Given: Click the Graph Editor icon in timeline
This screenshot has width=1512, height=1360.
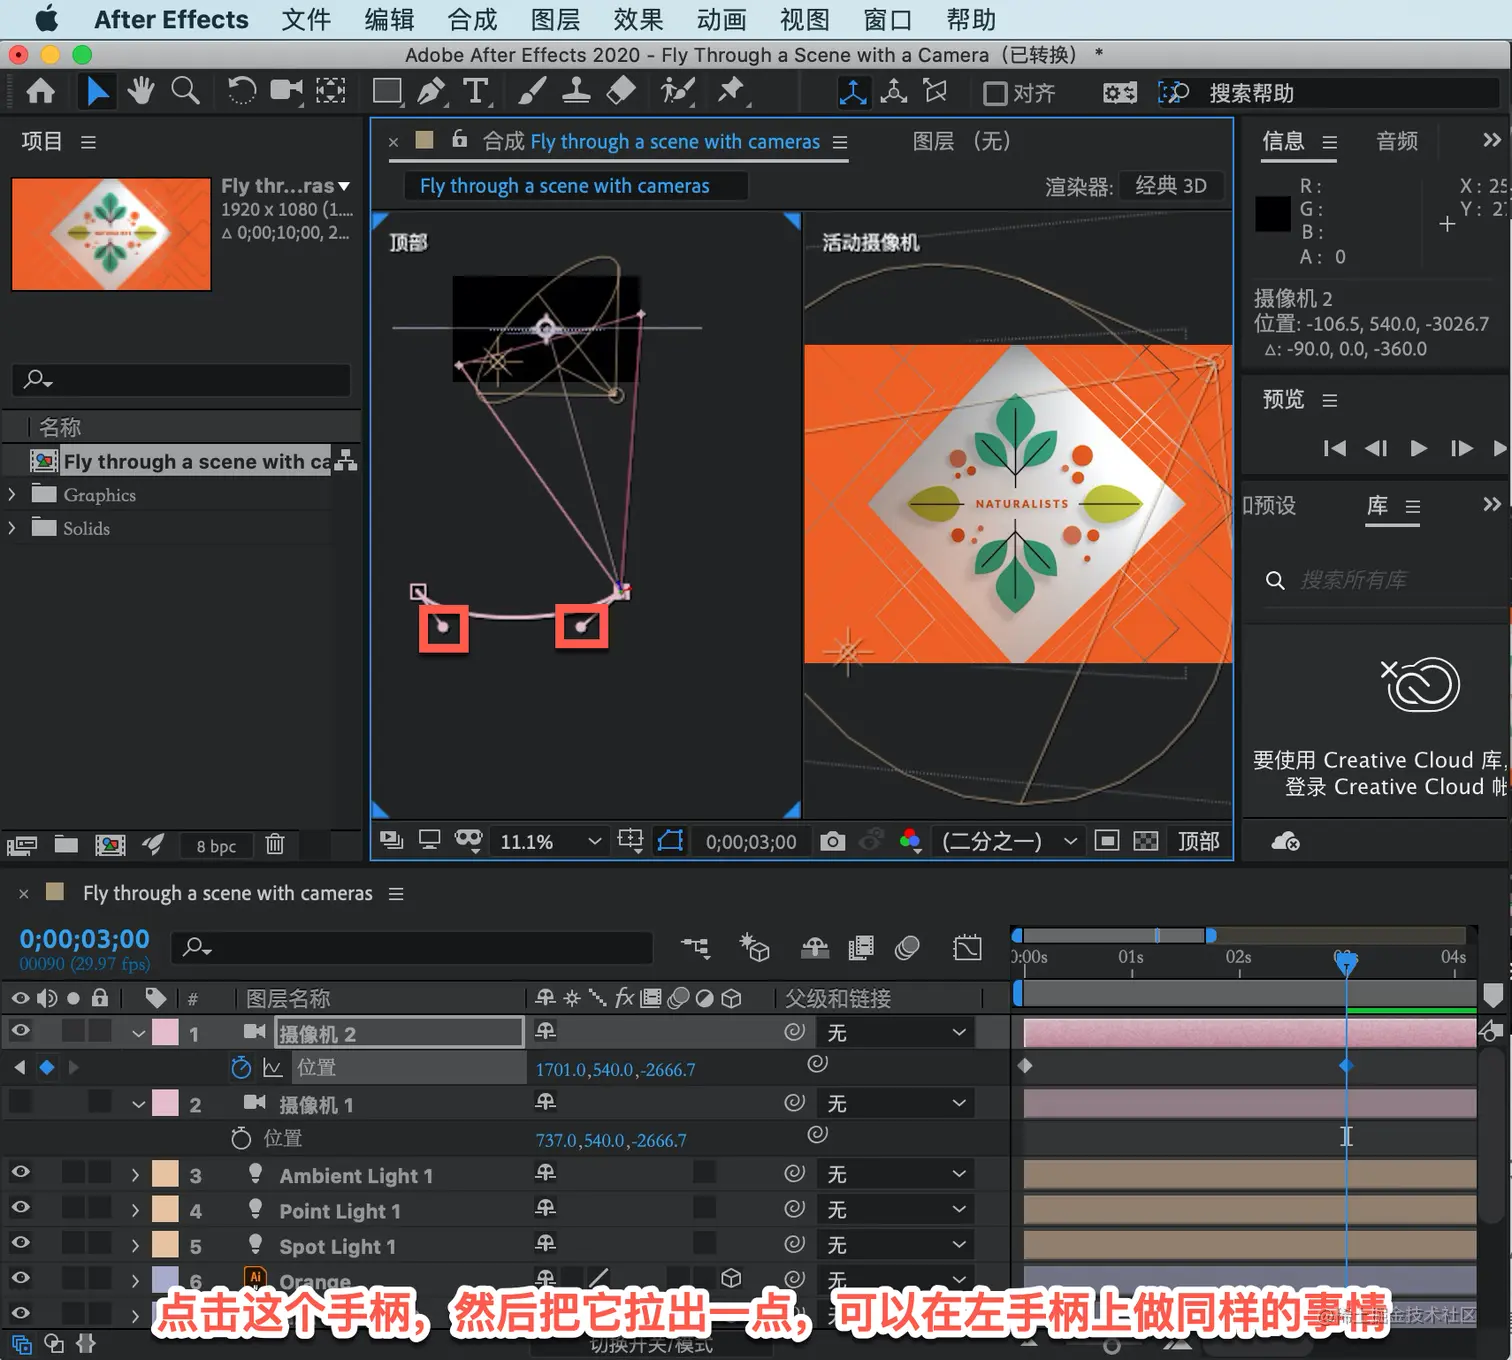Looking at the screenshot, I should coord(968,947).
